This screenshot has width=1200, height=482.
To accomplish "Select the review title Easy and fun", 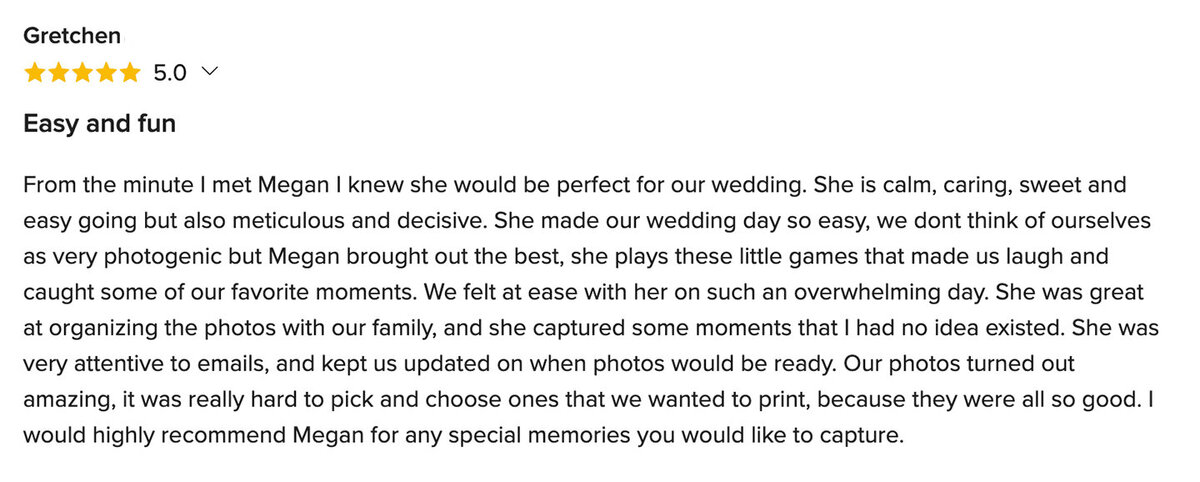I will coord(99,124).
